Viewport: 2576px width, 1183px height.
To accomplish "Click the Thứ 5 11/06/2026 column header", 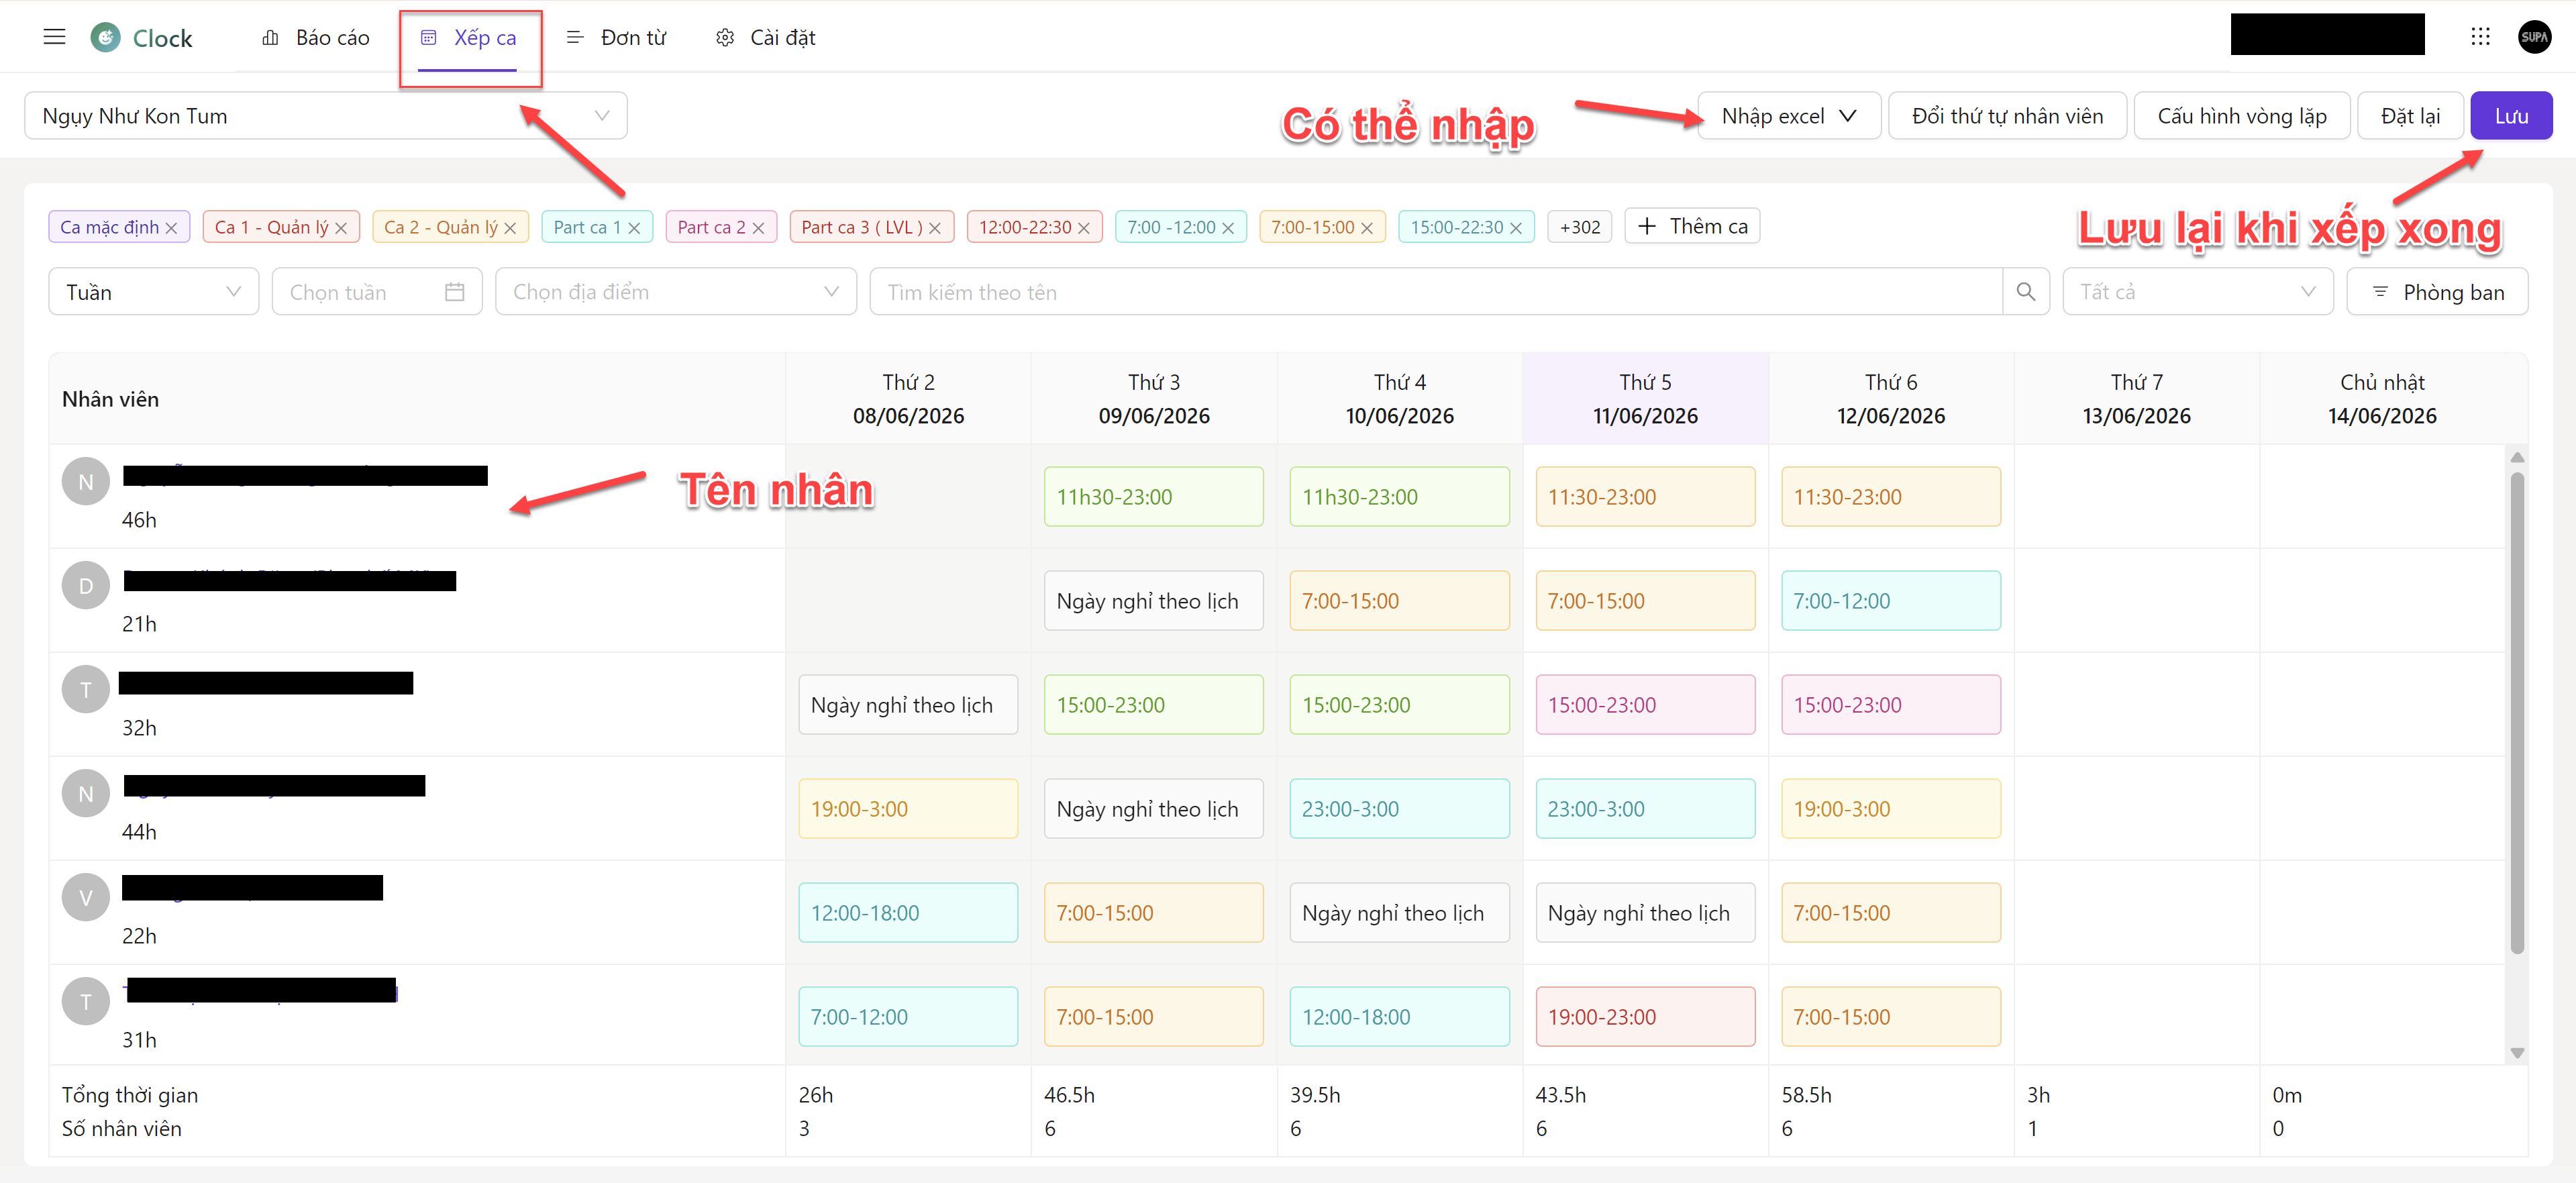I will coord(1645,399).
